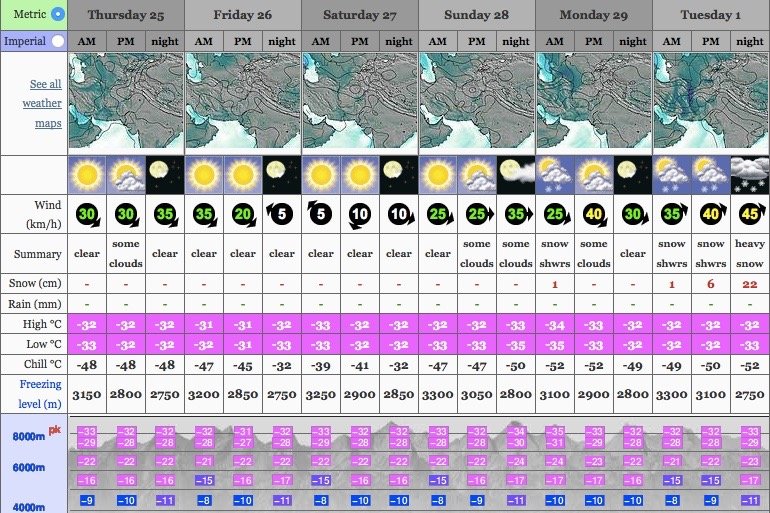The height and width of the screenshot is (513, 770).
Task: Click Thursday AM wind speed 30 icon
Action: (87, 214)
